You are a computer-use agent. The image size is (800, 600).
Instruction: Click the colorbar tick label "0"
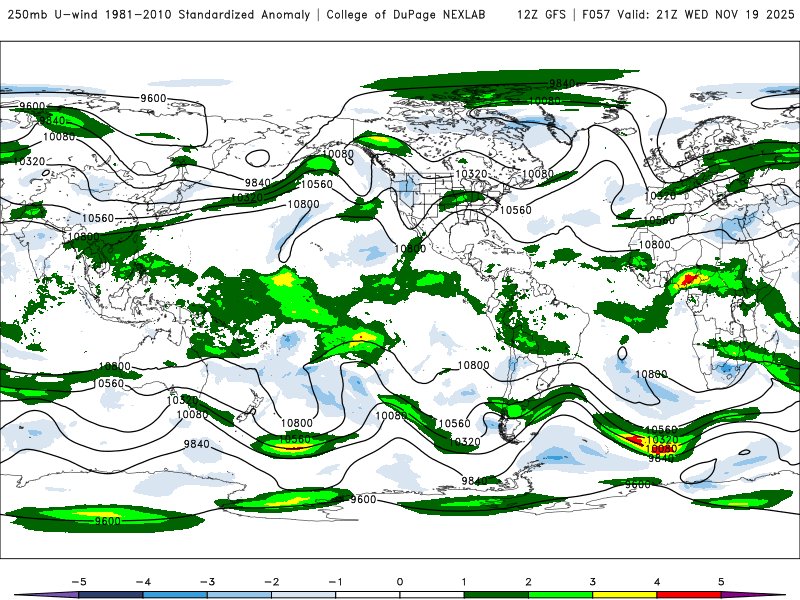tap(400, 582)
